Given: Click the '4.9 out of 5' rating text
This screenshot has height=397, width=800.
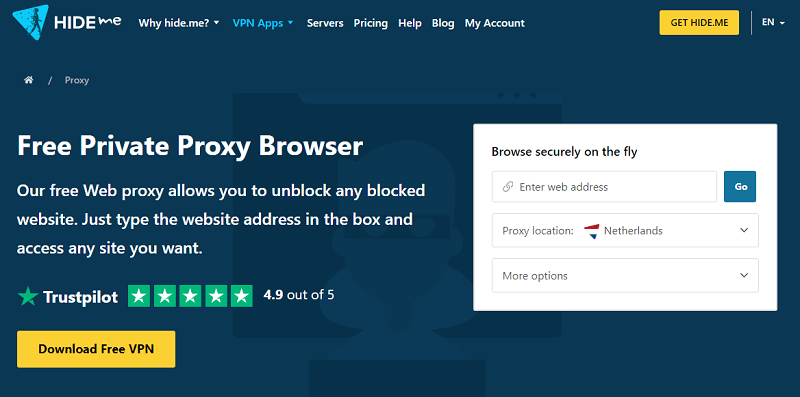Looking at the screenshot, I should 299,294.
